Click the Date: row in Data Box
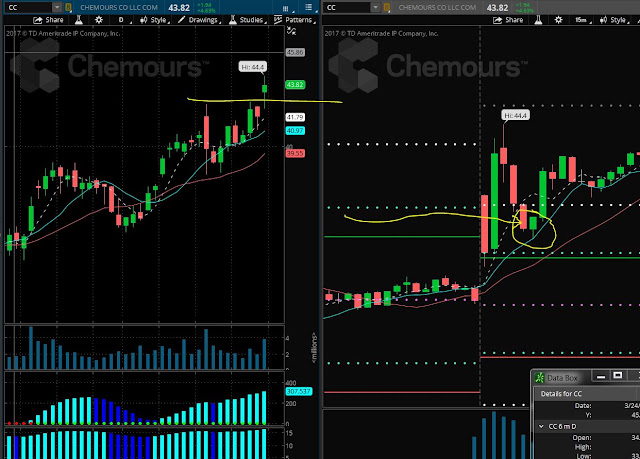The width and height of the screenshot is (640, 459). click(x=587, y=406)
